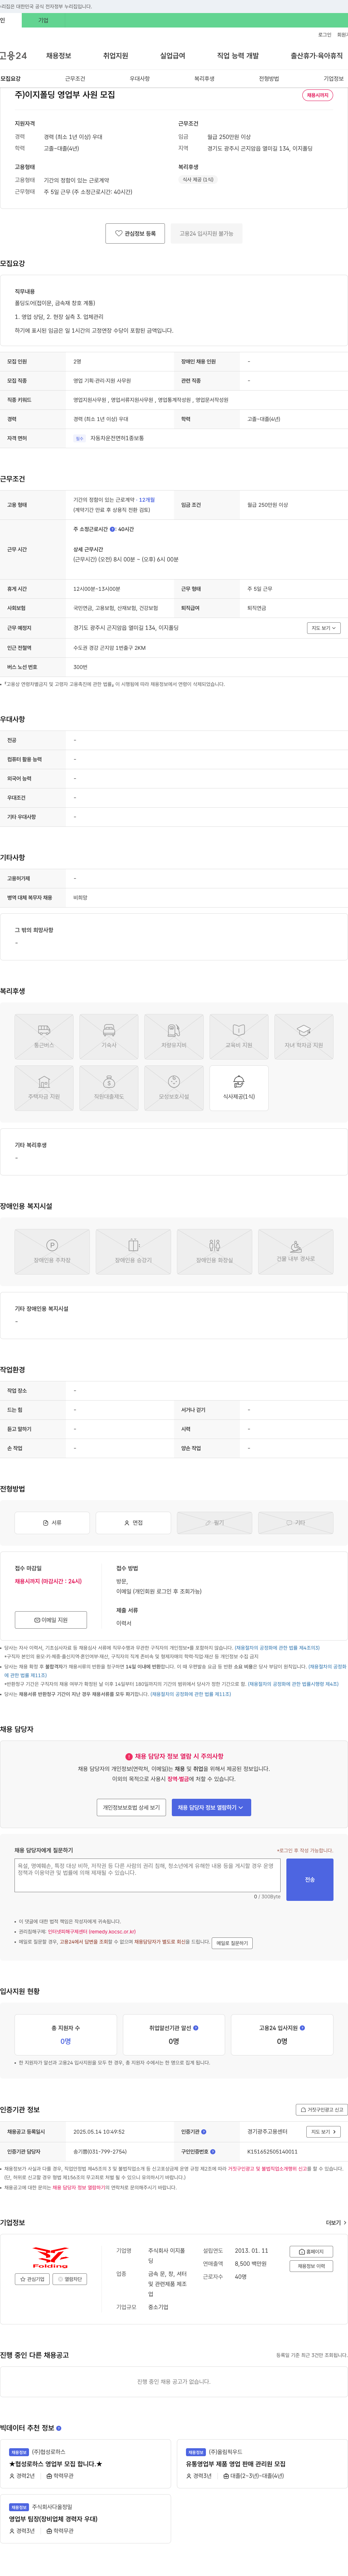Click the 장애인용 주차장 icon
Screen dimensions: 348x2576
click(52, 1252)
